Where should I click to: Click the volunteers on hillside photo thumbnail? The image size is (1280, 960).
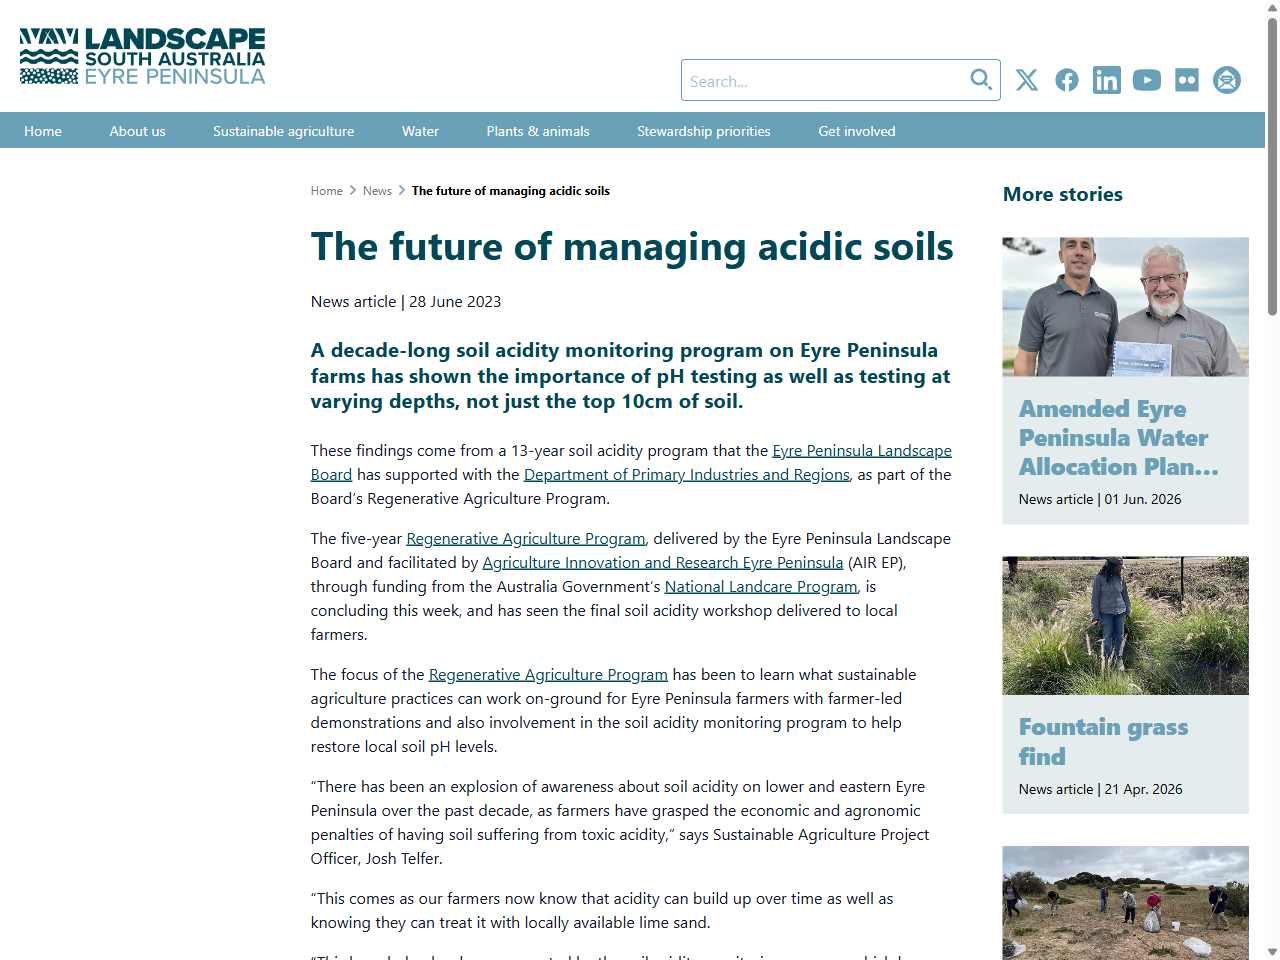coord(1126,903)
